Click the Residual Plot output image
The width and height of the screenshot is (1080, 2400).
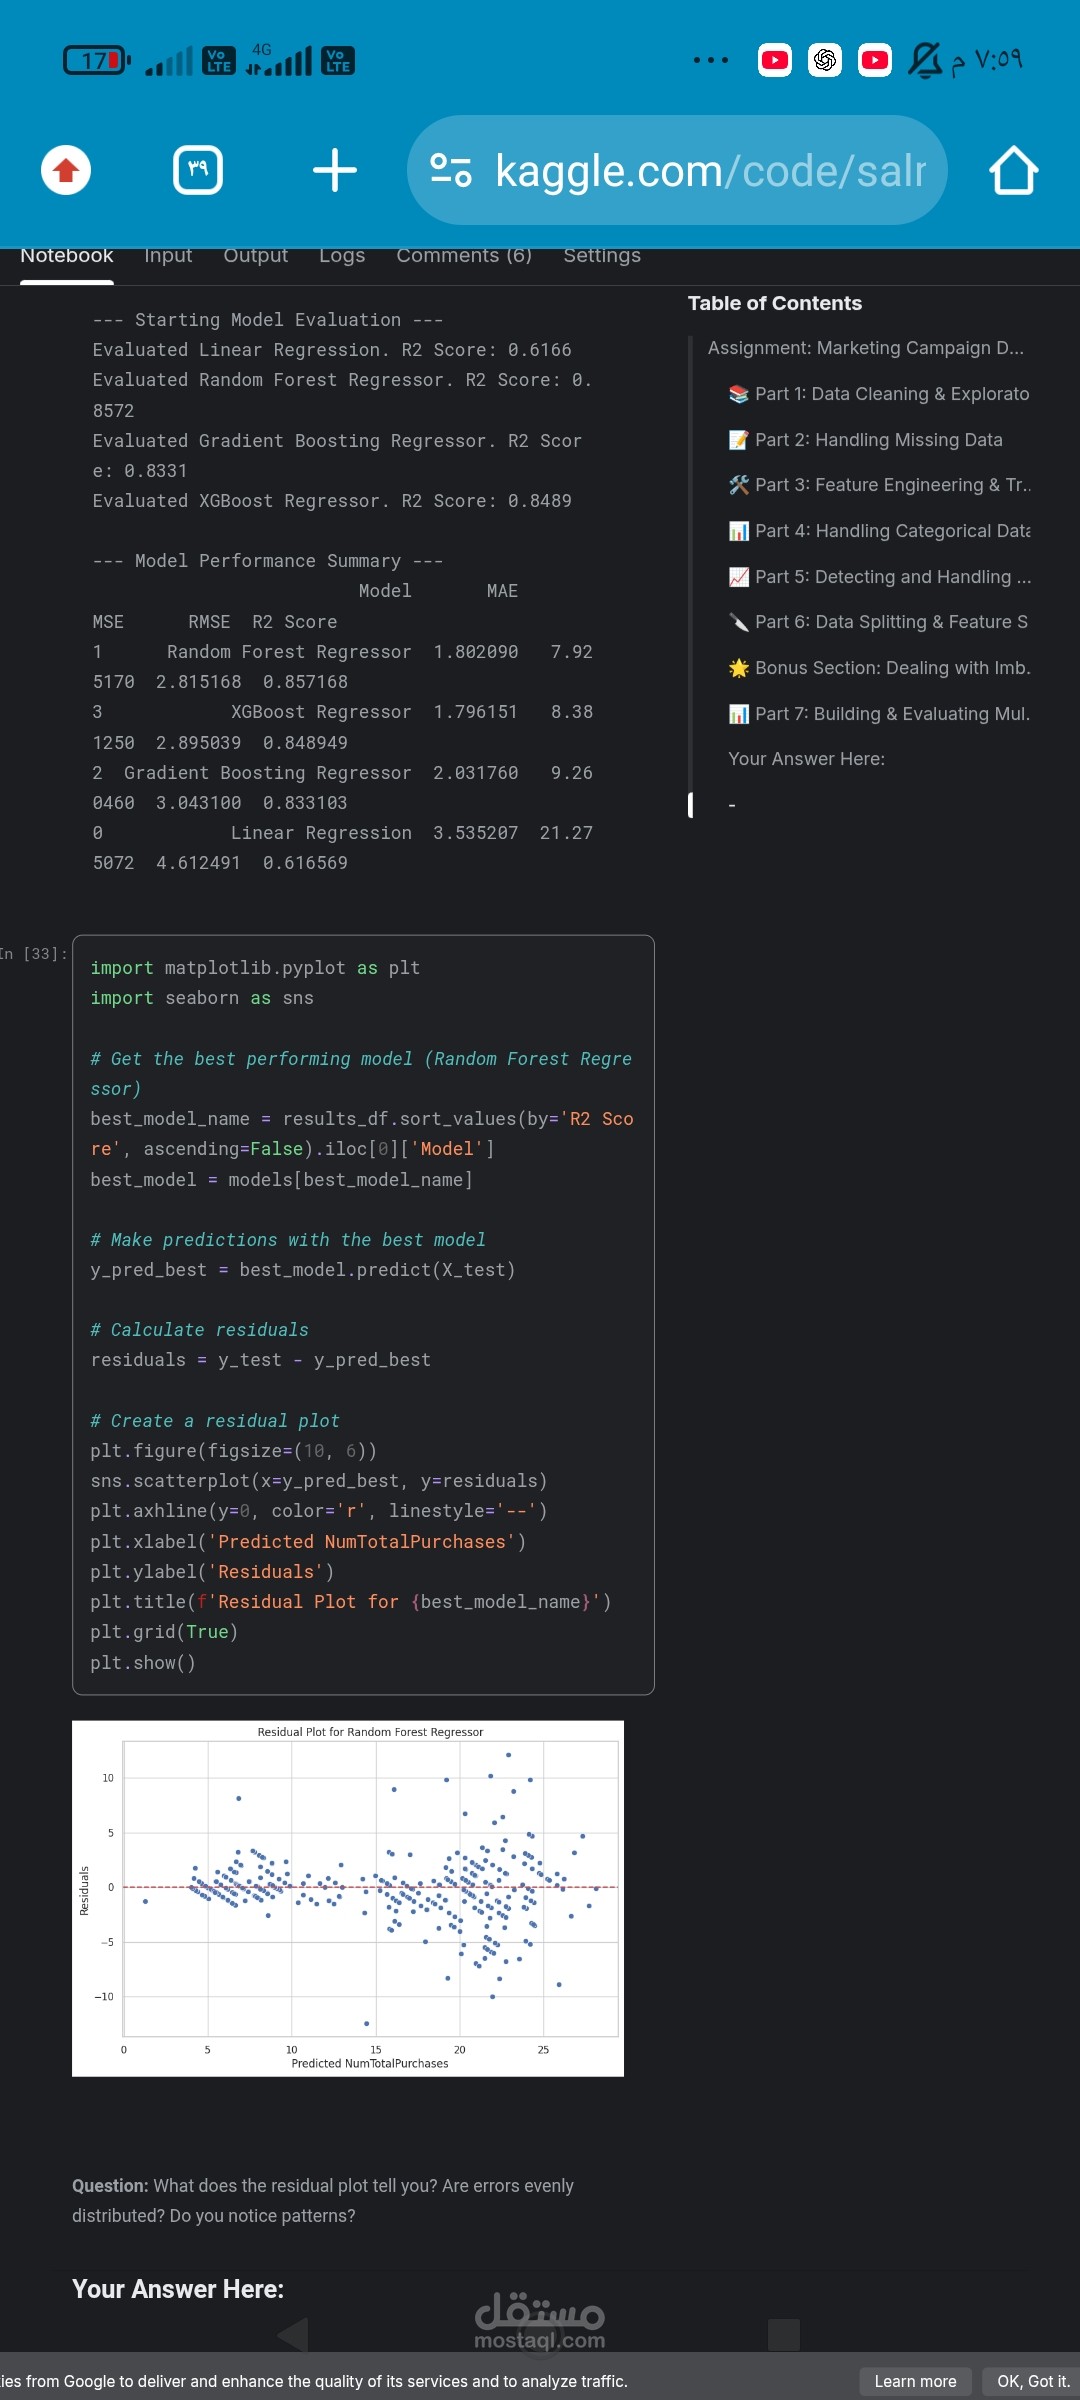[348, 1898]
